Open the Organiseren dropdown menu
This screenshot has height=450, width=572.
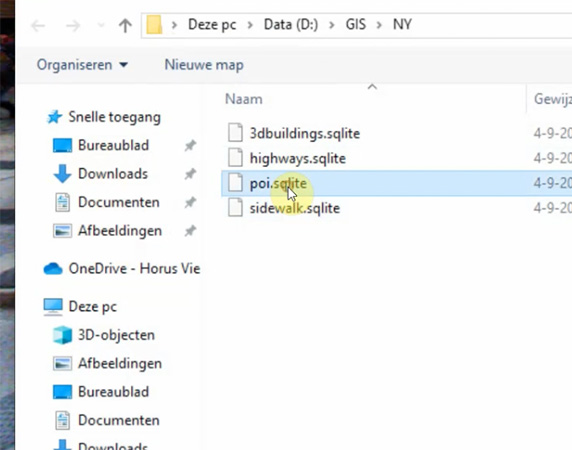click(82, 65)
